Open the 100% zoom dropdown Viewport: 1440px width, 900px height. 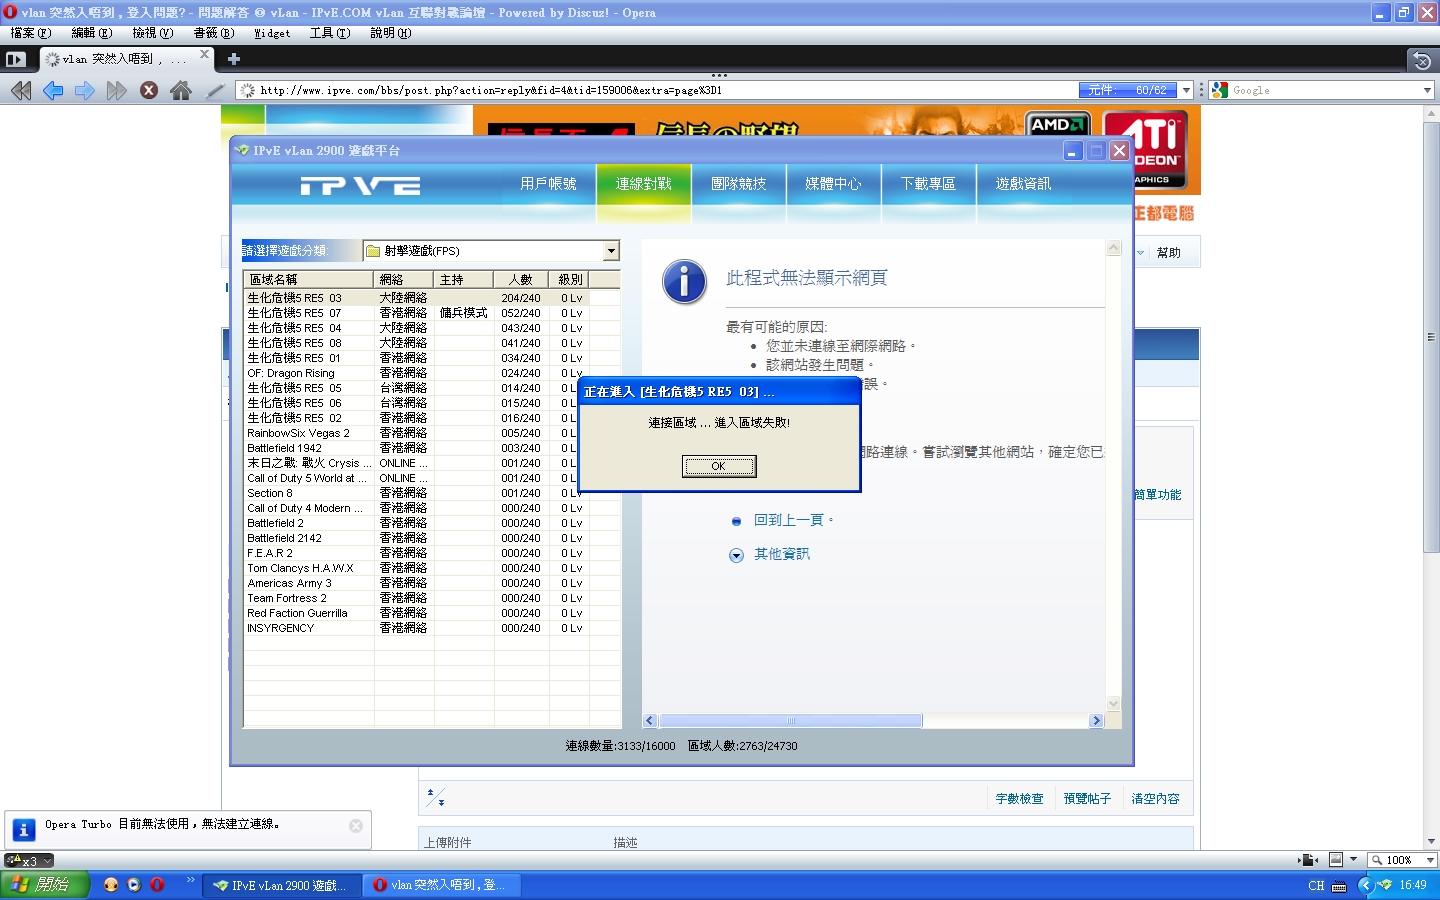pos(1430,860)
